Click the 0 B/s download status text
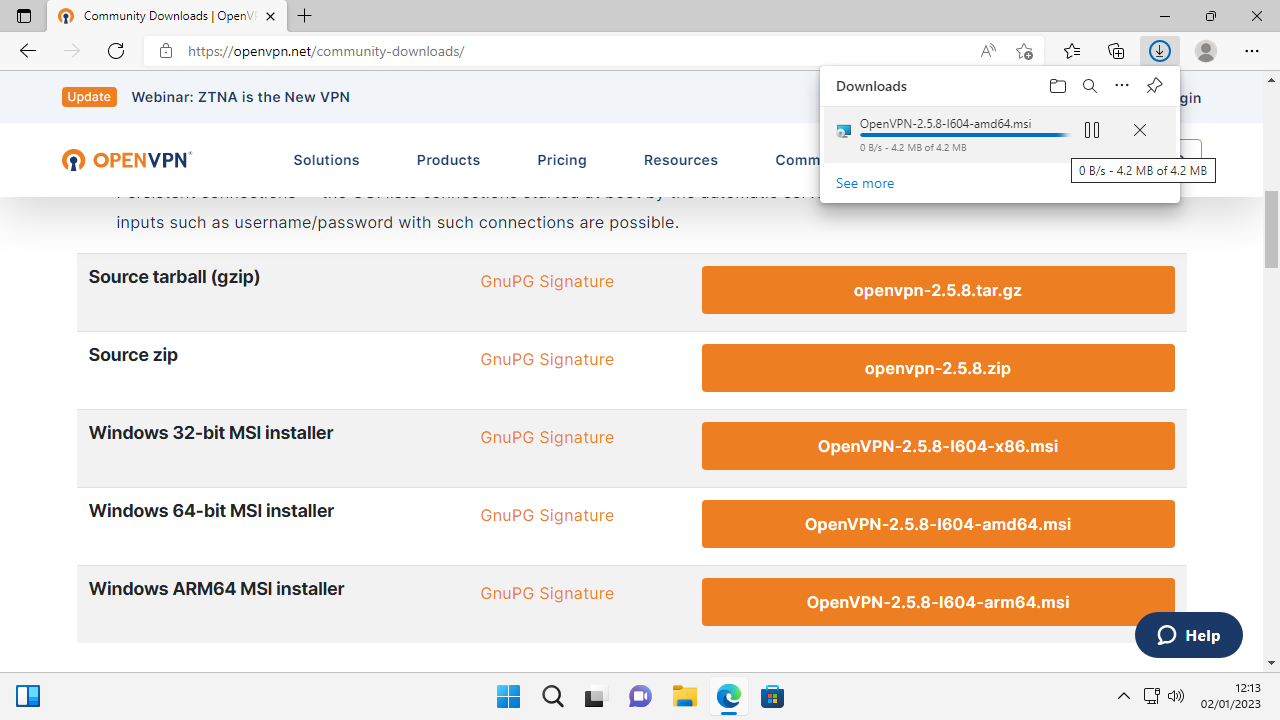The width and height of the screenshot is (1280, 720). click(x=913, y=148)
